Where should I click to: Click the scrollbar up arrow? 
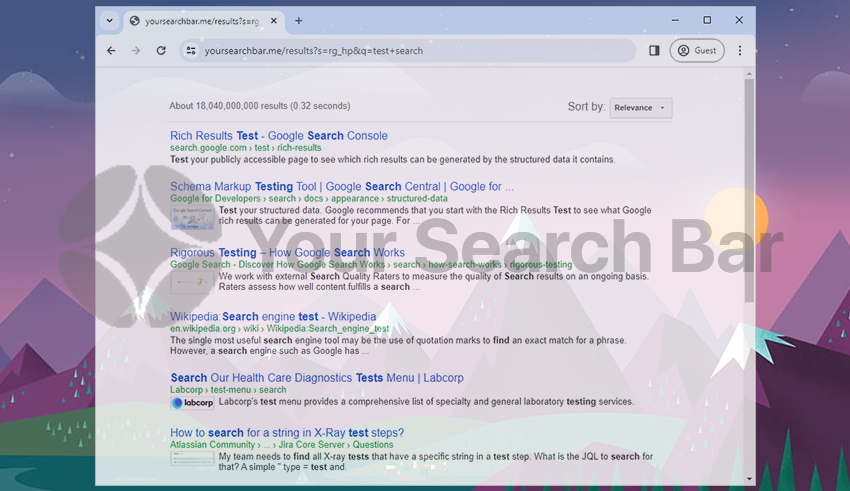749,74
